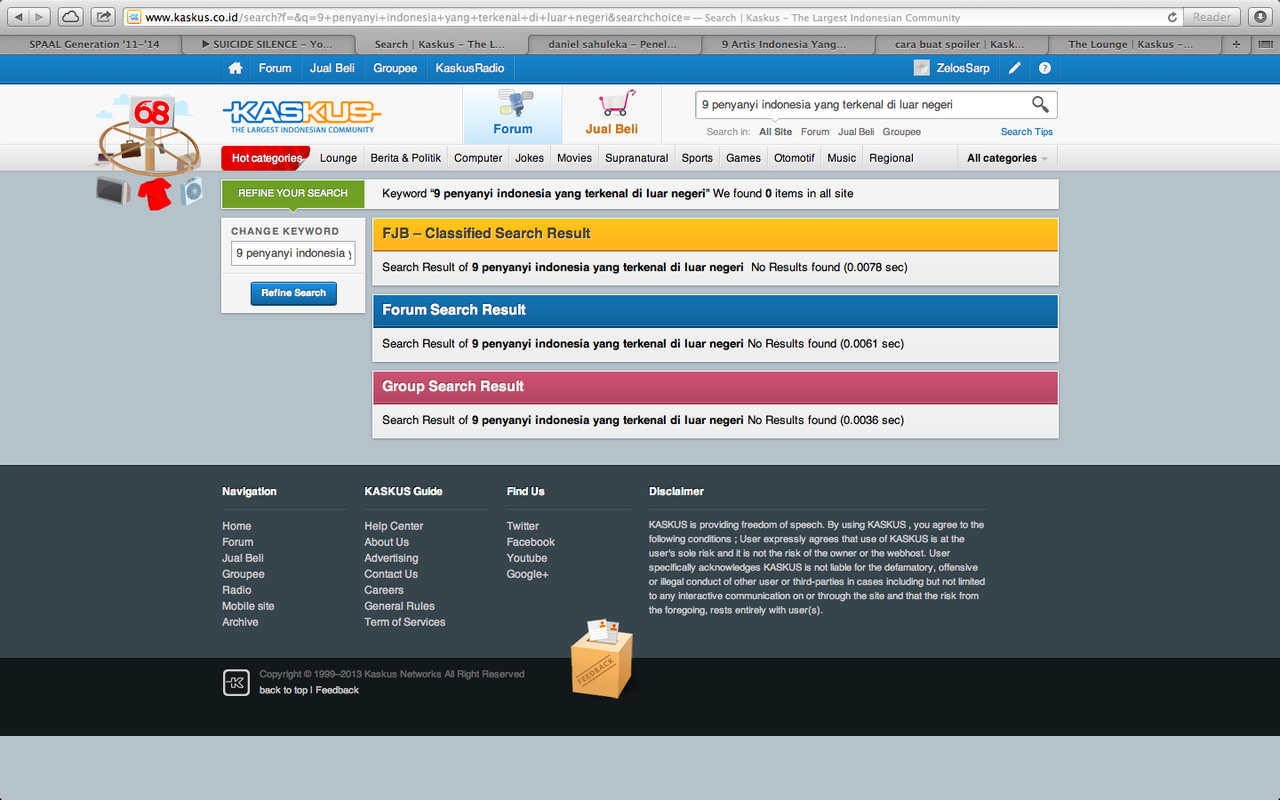Screen dimensions: 1280x800
Task: Reload the page via refresh icon
Action: coord(1172,17)
